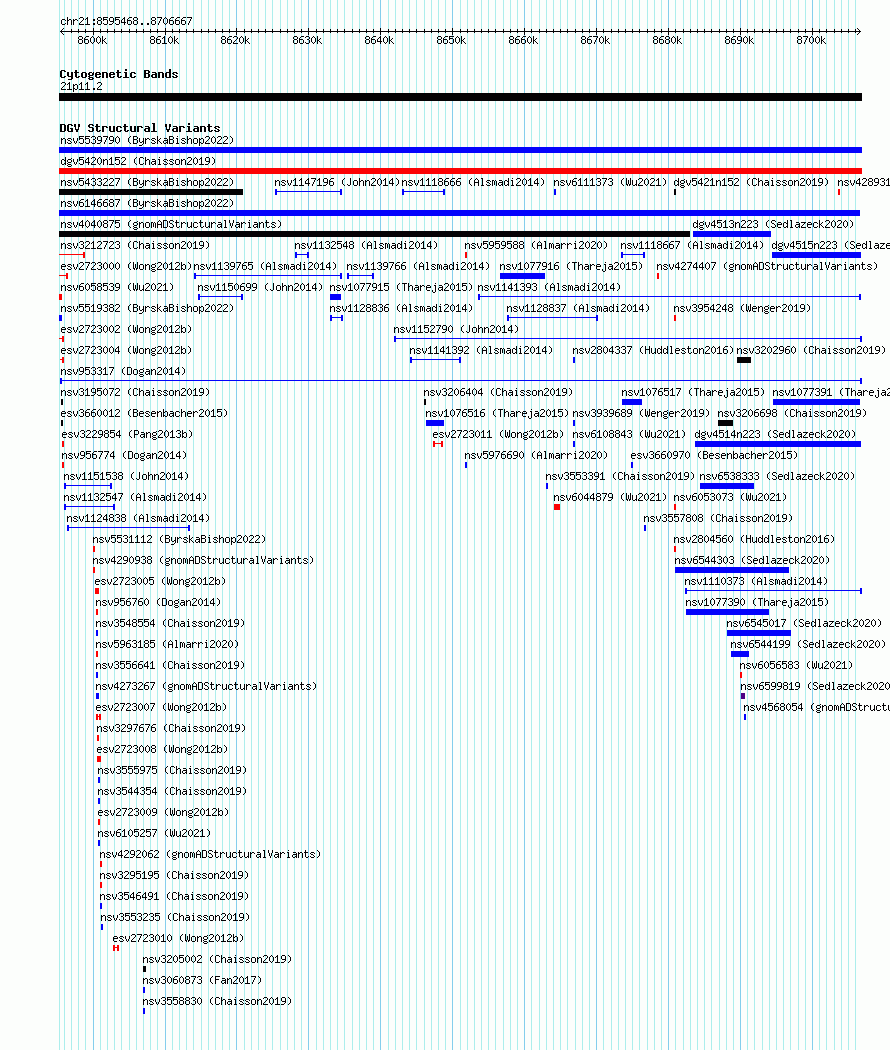The width and height of the screenshot is (890, 1050).
Task: Click nsv3212723 (Chaisson2019) label
Action: click(135, 245)
